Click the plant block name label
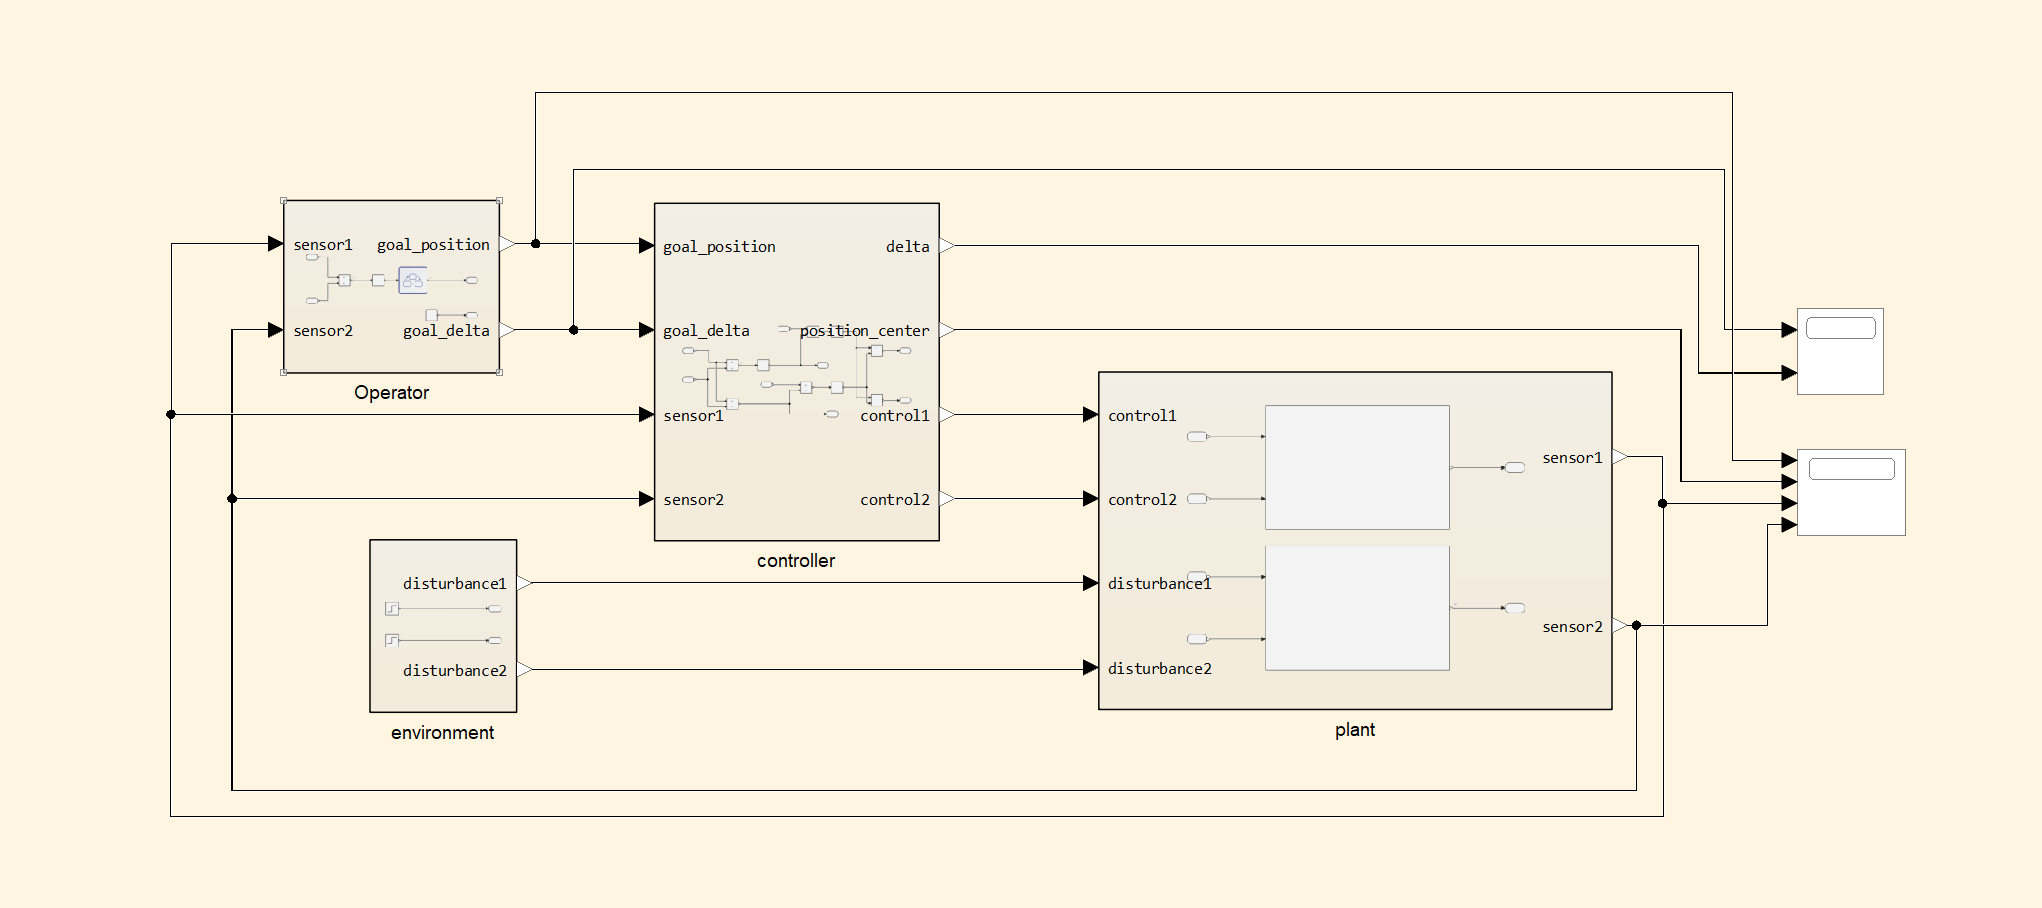The height and width of the screenshot is (908, 2042). pos(1354,730)
